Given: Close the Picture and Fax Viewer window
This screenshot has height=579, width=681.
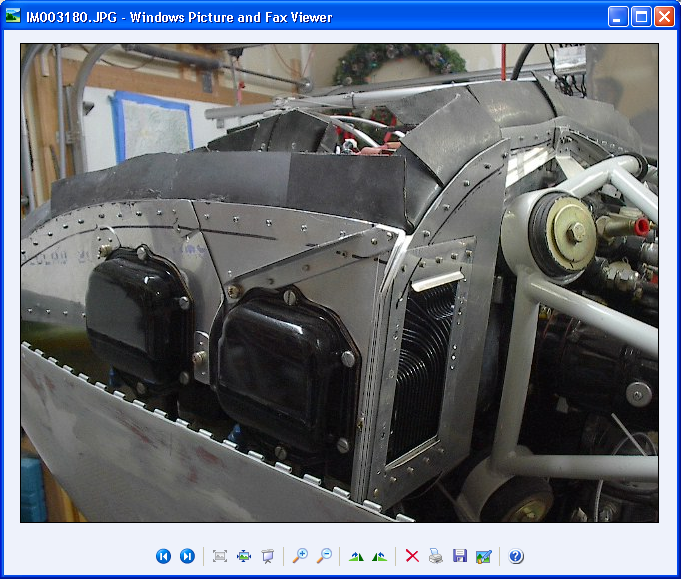Looking at the screenshot, I should point(664,16).
